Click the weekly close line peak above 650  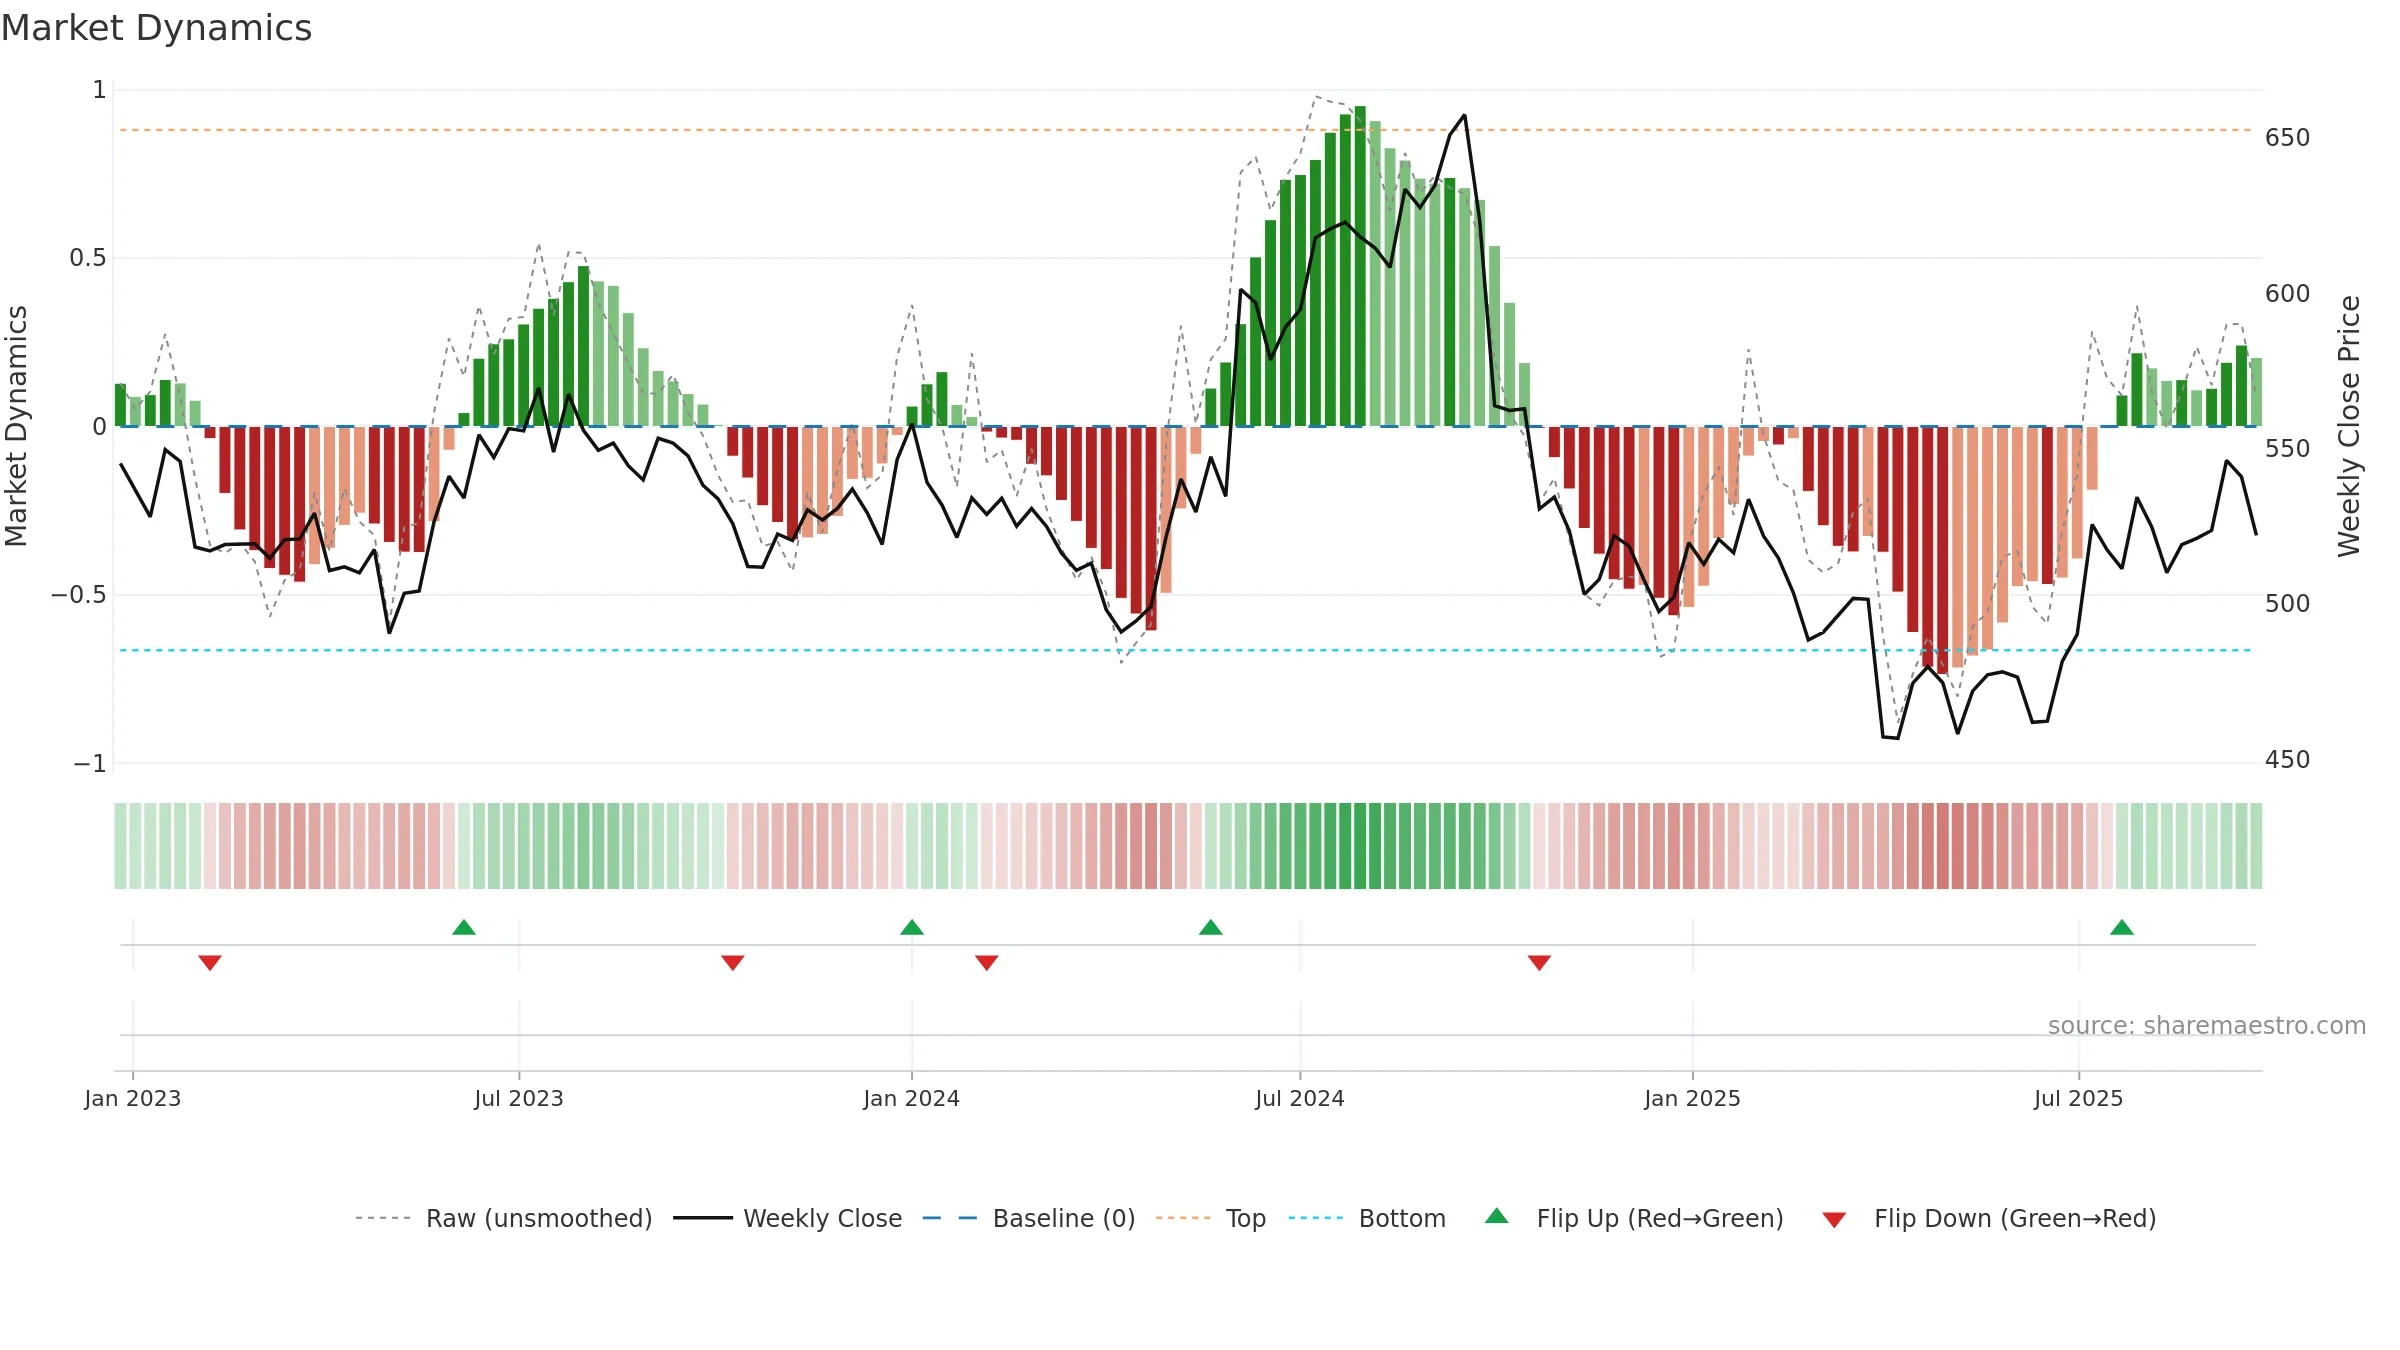[1465, 116]
